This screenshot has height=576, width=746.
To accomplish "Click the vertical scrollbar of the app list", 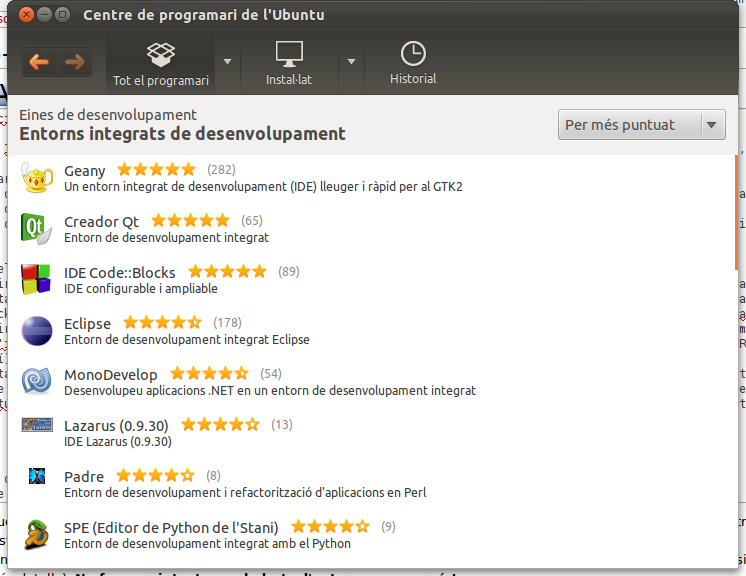I will click(735, 190).
